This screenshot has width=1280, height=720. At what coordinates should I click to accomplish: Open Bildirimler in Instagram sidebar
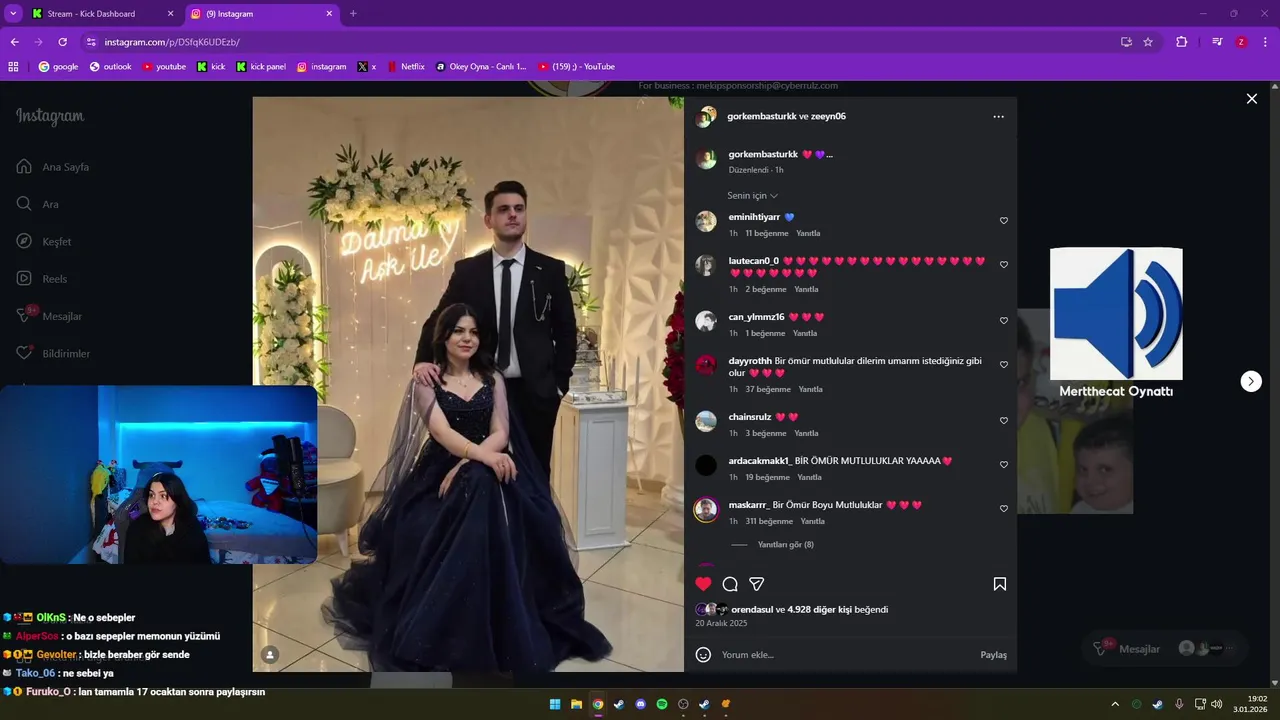53,354
